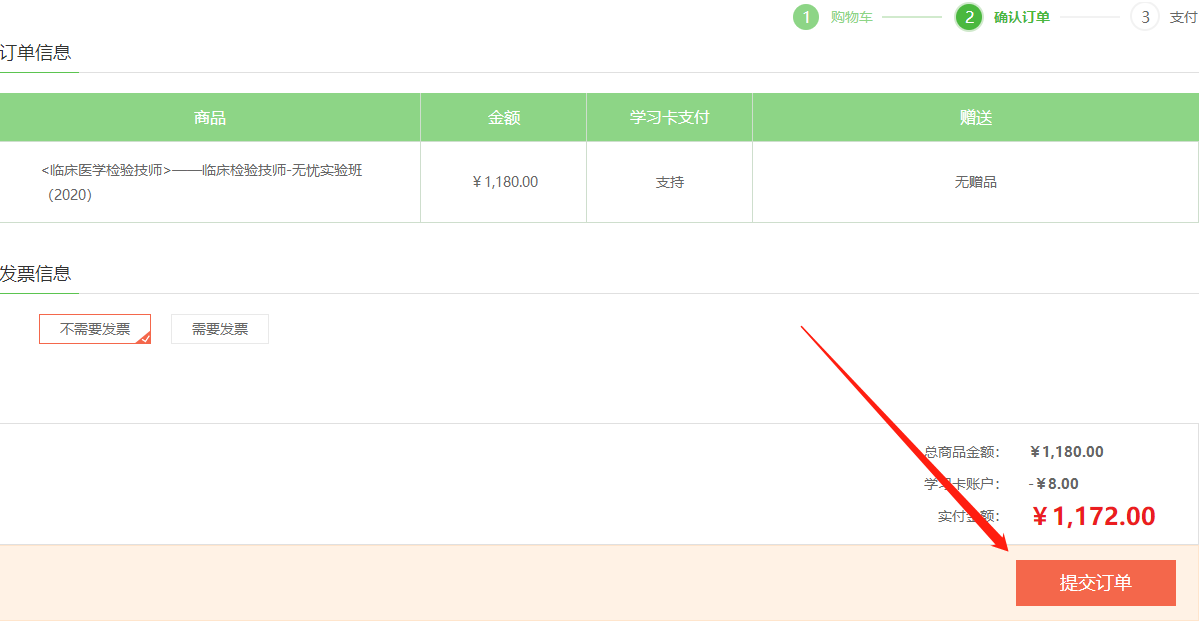Click the 商品 column header
This screenshot has height=630, width=1203.
coord(210,118)
